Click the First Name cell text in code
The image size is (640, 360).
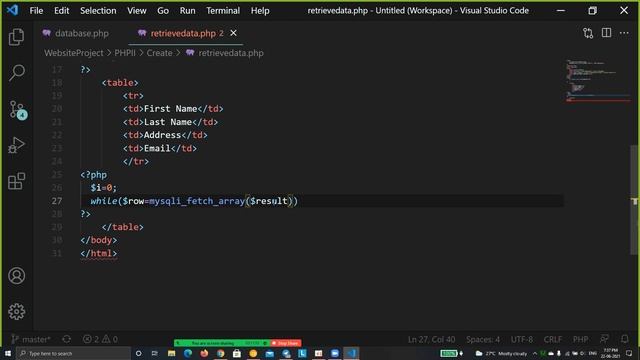pyautogui.click(x=170, y=109)
